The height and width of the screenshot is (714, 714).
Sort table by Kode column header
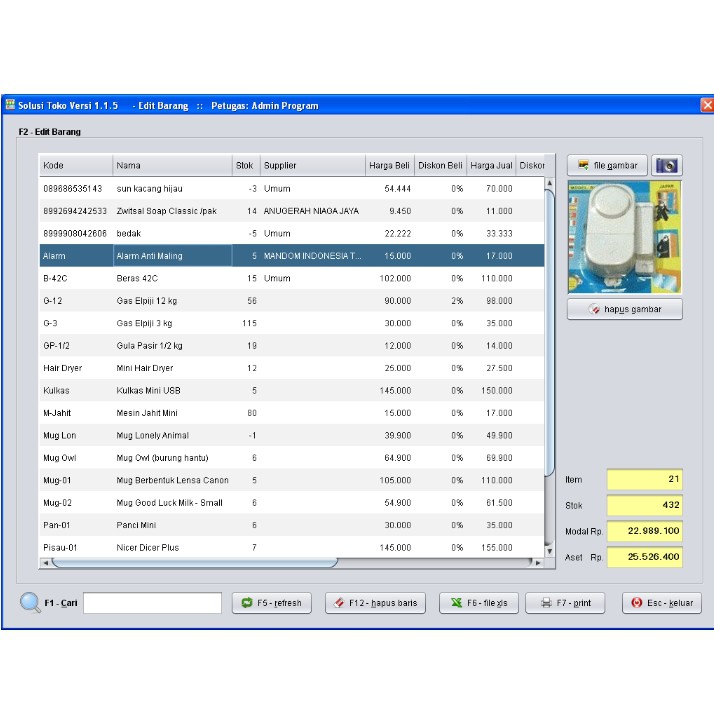pyautogui.click(x=75, y=165)
